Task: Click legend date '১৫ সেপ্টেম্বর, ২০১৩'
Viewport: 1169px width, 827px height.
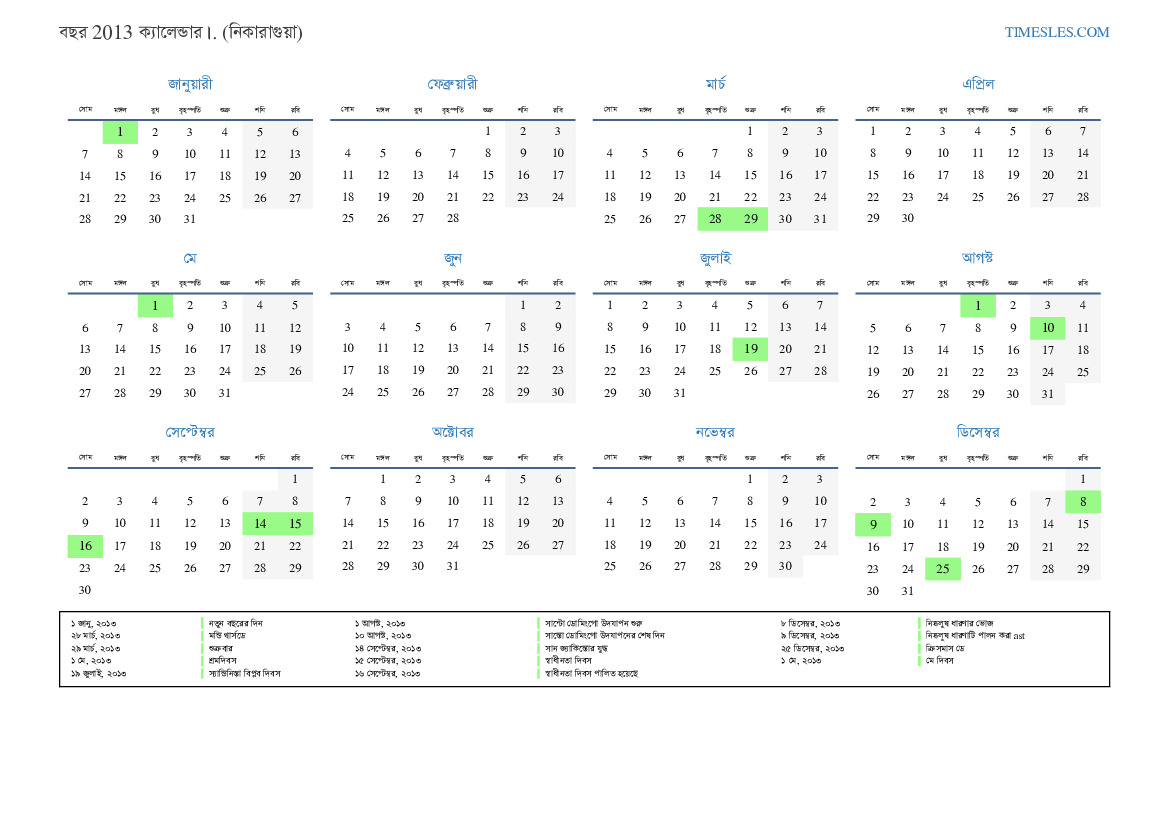Action: (x=388, y=661)
